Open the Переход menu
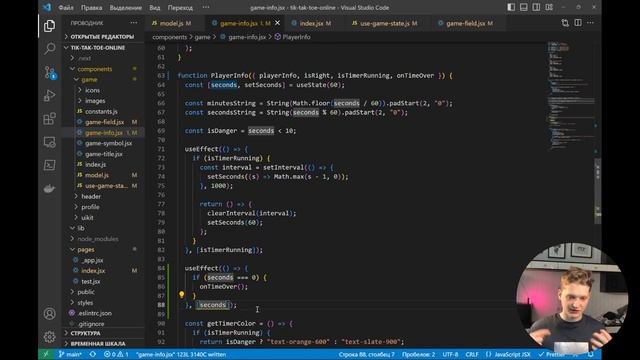The image size is (640, 360). 180,8
